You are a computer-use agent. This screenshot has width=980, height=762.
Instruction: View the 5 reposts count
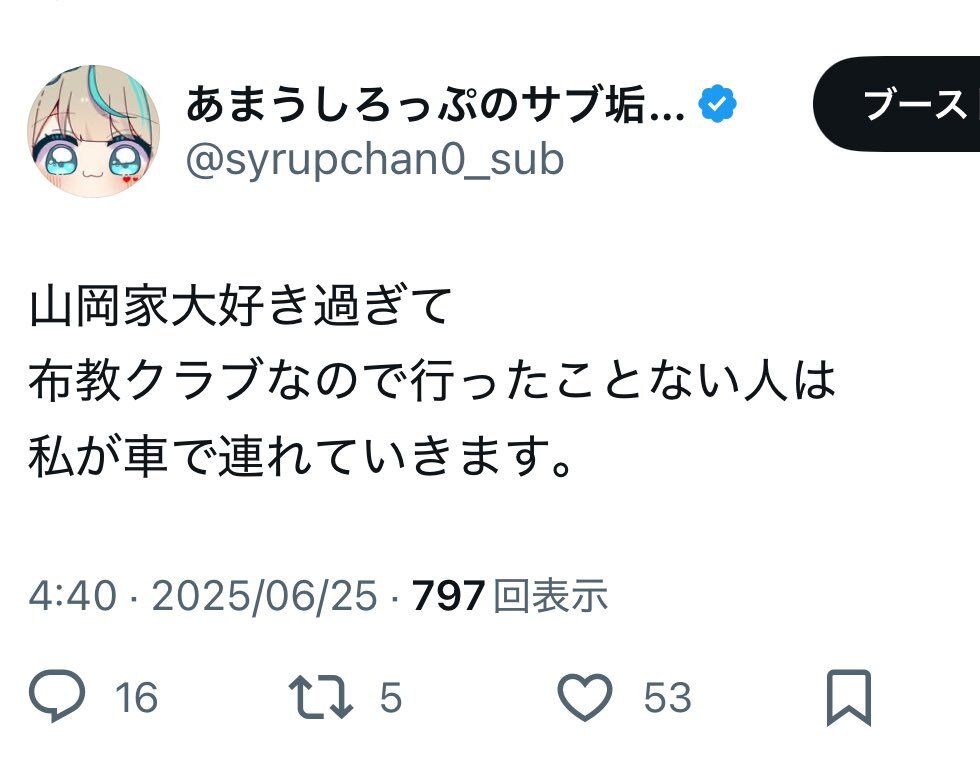[391, 698]
